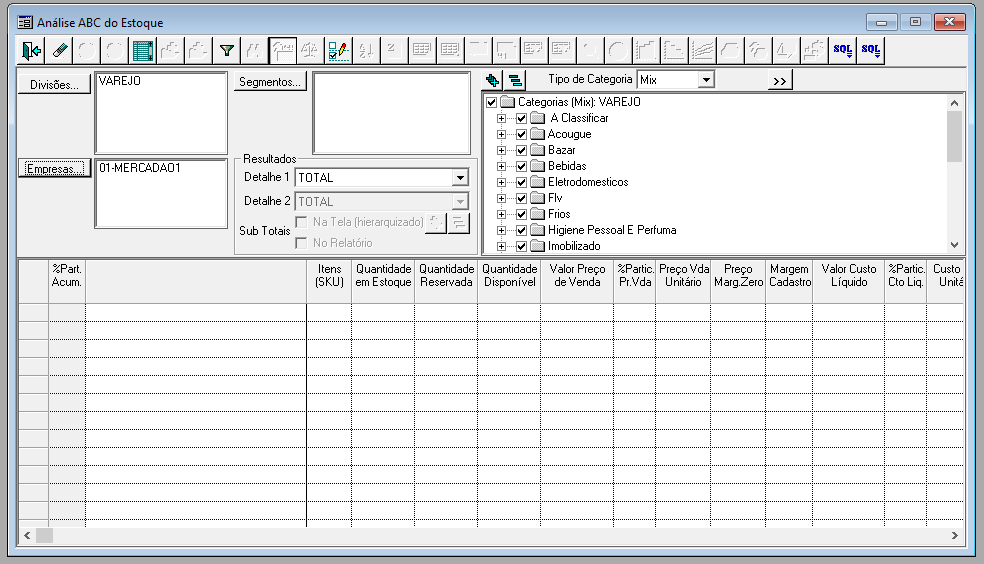Select 01-MERCADAO1 in the companies list
Screen dimensions: 984x564
click(x=140, y=168)
